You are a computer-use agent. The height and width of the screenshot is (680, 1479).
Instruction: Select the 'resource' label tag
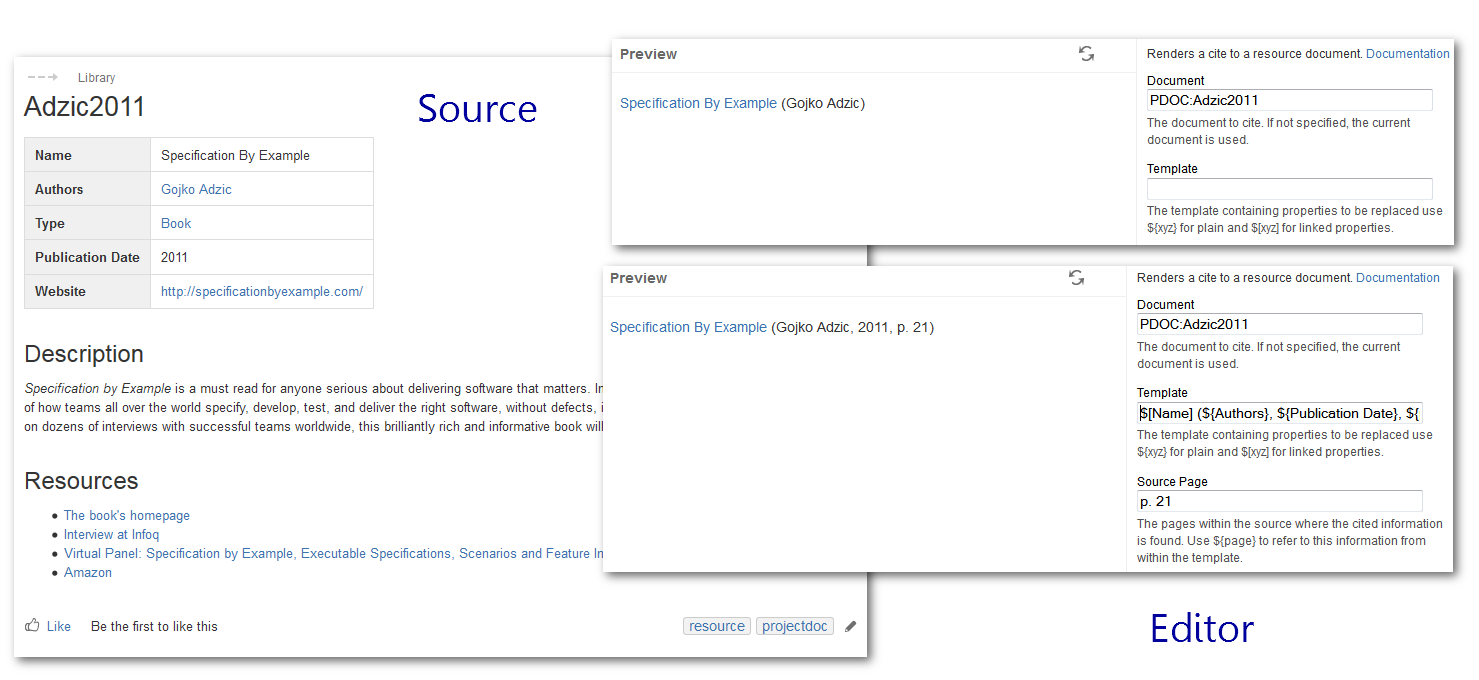click(716, 626)
